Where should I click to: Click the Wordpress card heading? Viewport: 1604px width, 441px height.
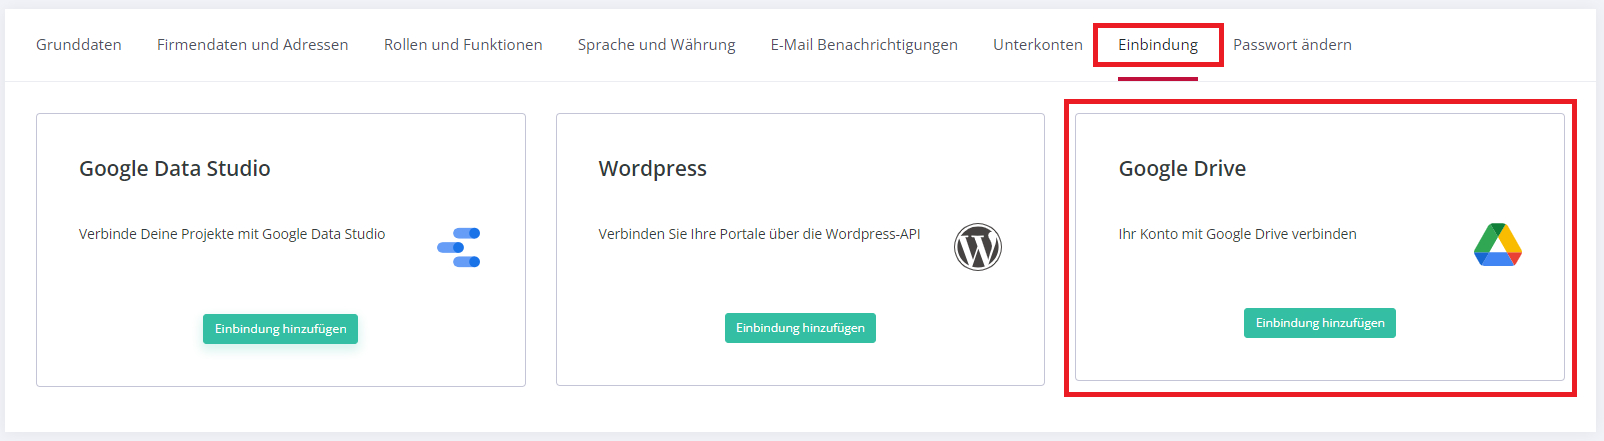653,168
